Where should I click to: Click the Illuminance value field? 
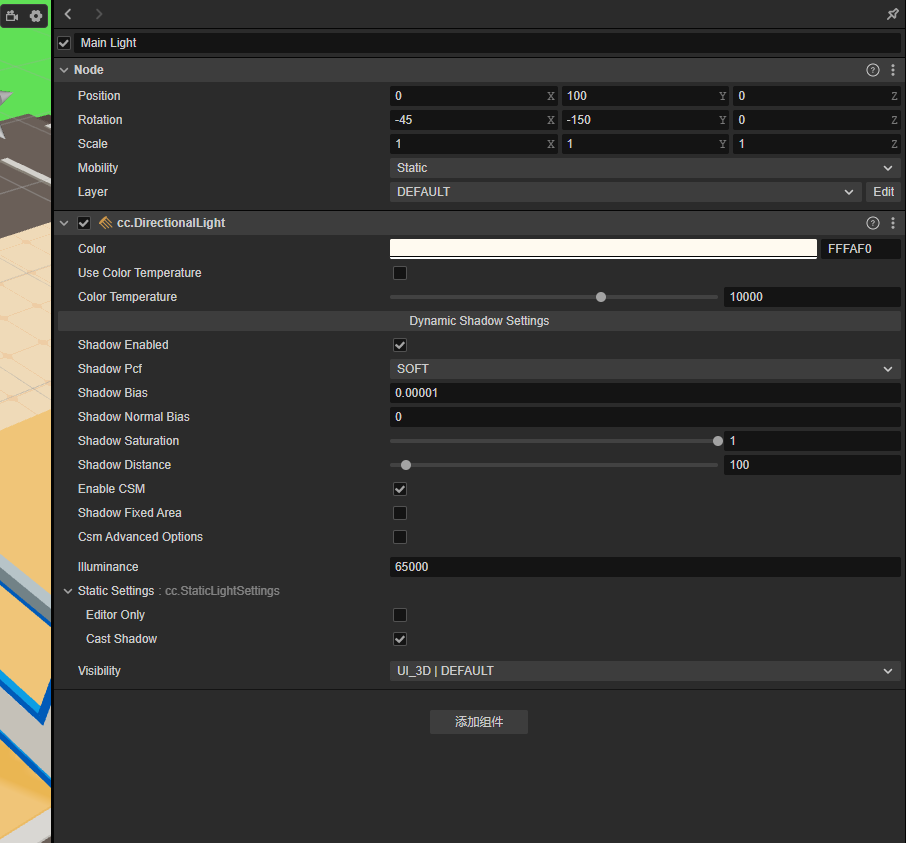click(x=644, y=567)
